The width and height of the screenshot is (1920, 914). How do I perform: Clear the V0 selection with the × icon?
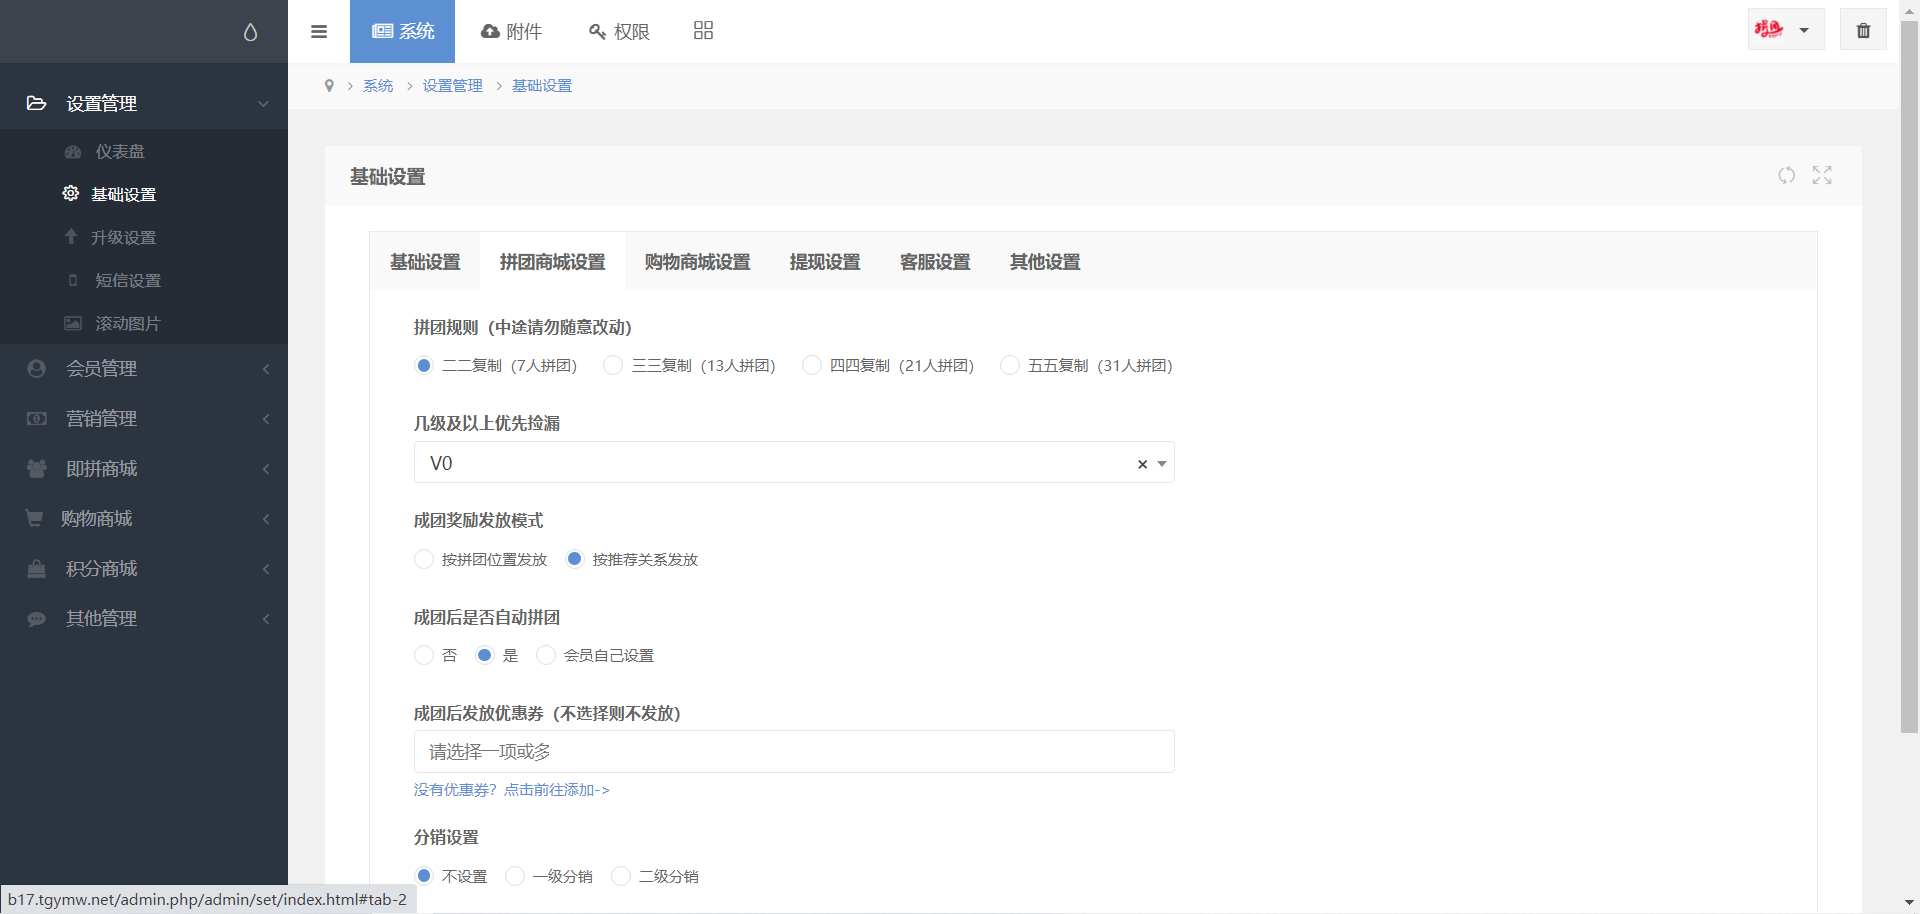(1142, 464)
